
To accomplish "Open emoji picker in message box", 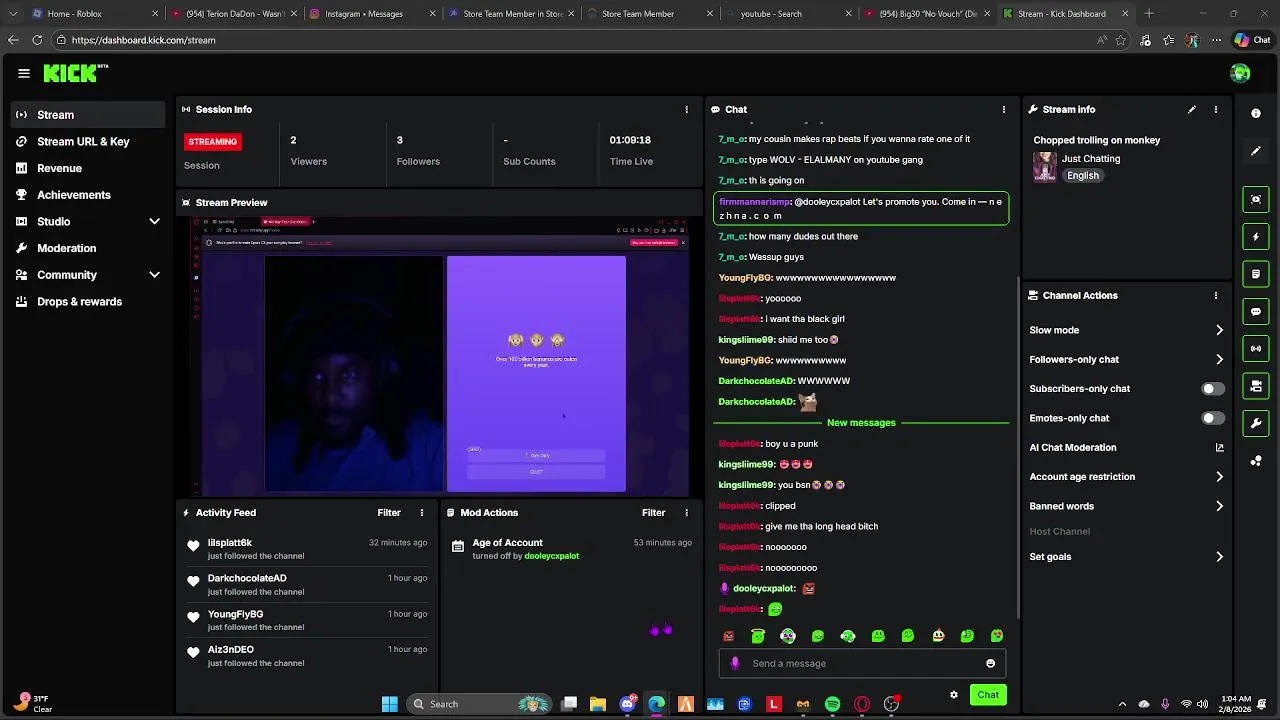I will pos(990,663).
